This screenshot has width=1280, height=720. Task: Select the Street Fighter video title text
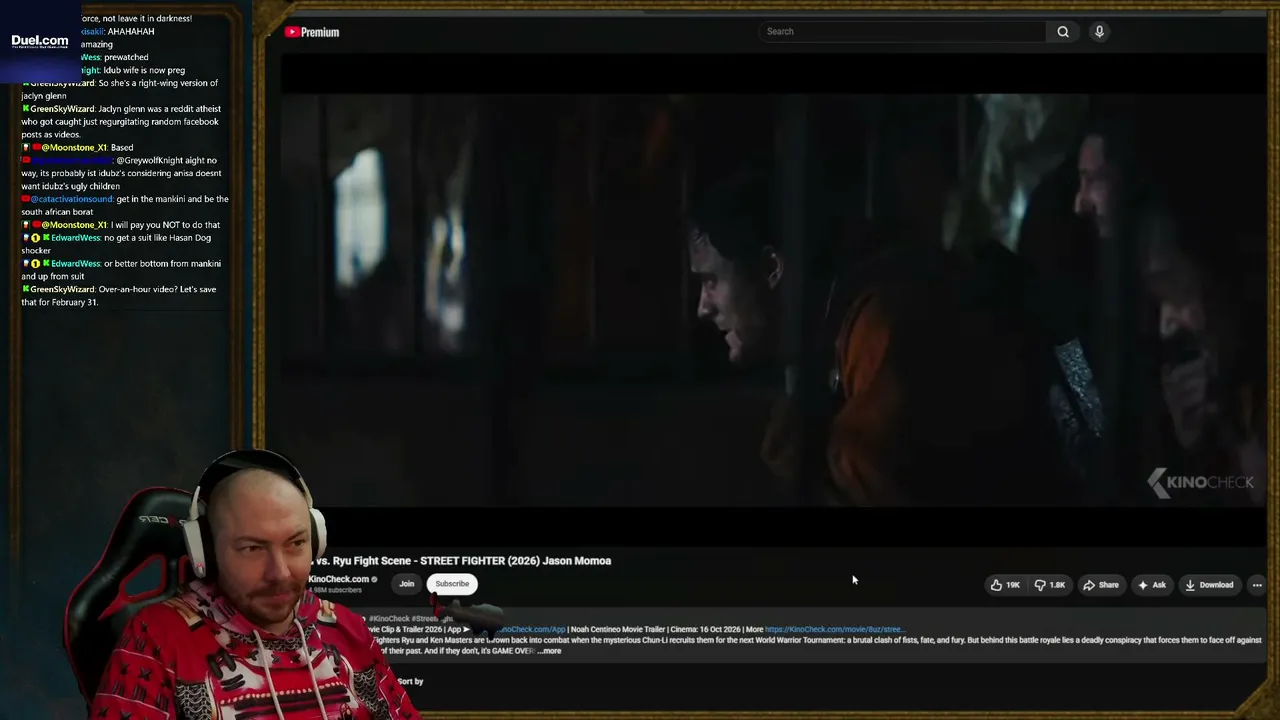coord(462,561)
